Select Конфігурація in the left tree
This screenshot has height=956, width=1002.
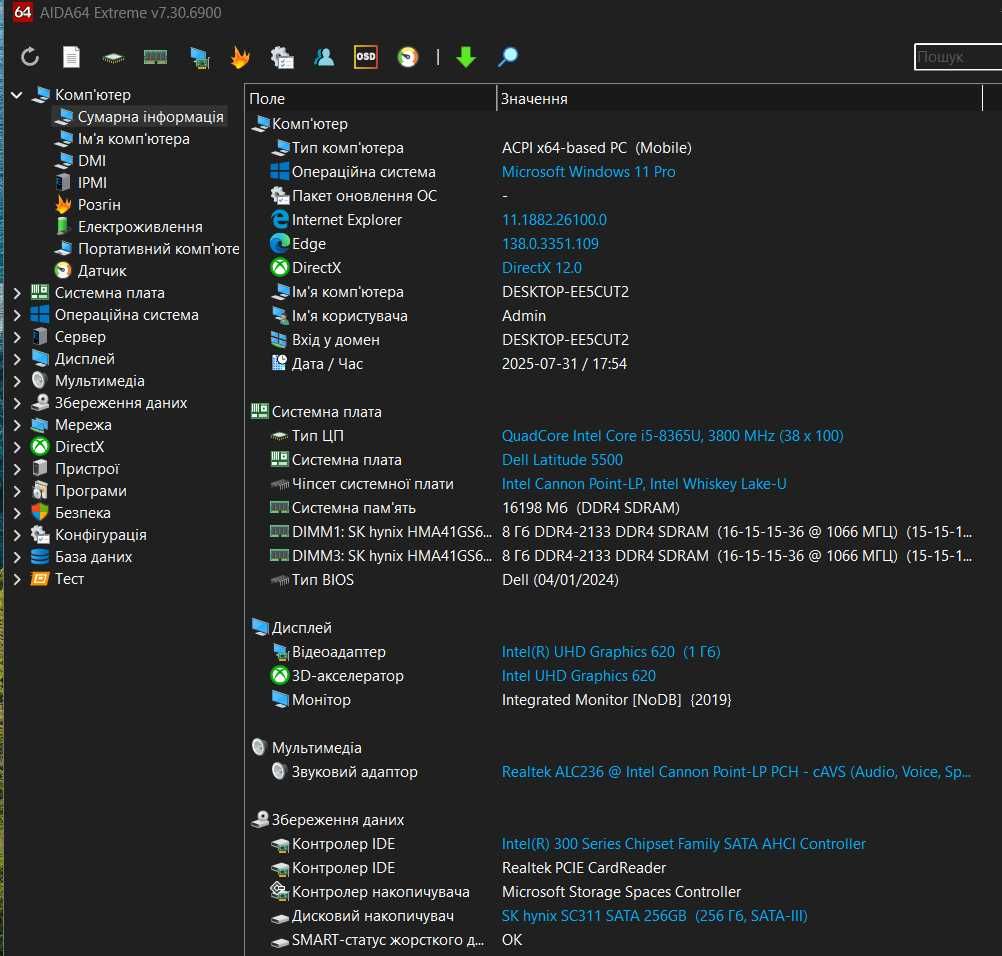pyautogui.click(x=100, y=535)
